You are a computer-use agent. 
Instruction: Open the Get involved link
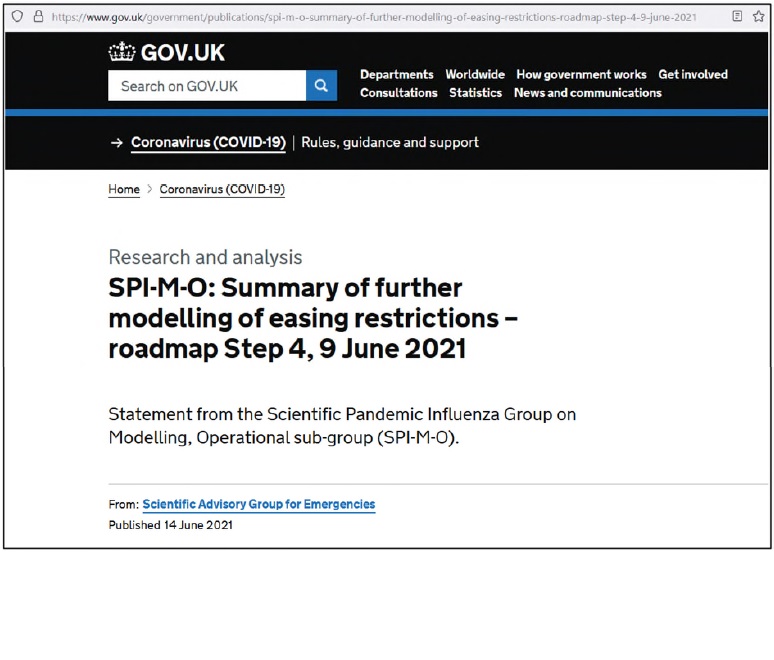[x=693, y=75]
